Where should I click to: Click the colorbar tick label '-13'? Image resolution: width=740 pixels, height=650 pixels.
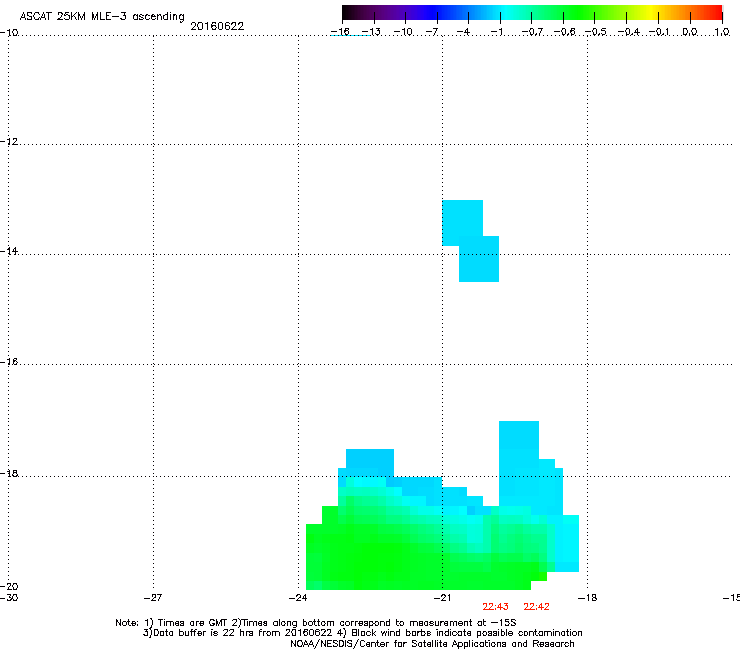(x=371, y=32)
